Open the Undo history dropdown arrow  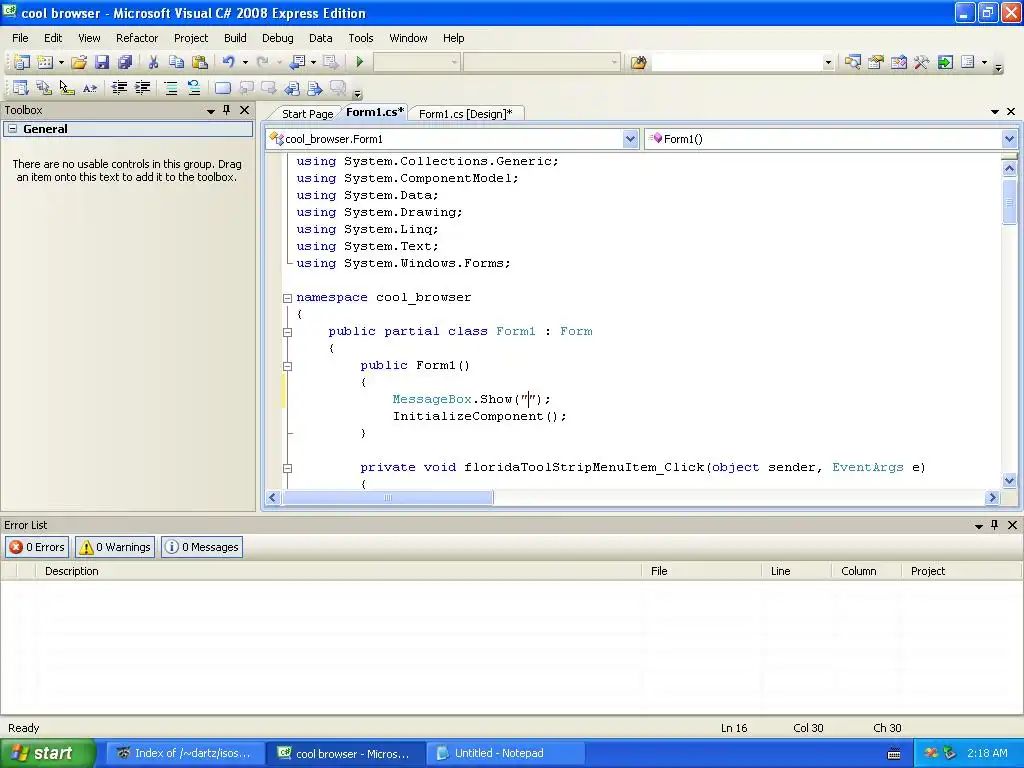[246, 62]
